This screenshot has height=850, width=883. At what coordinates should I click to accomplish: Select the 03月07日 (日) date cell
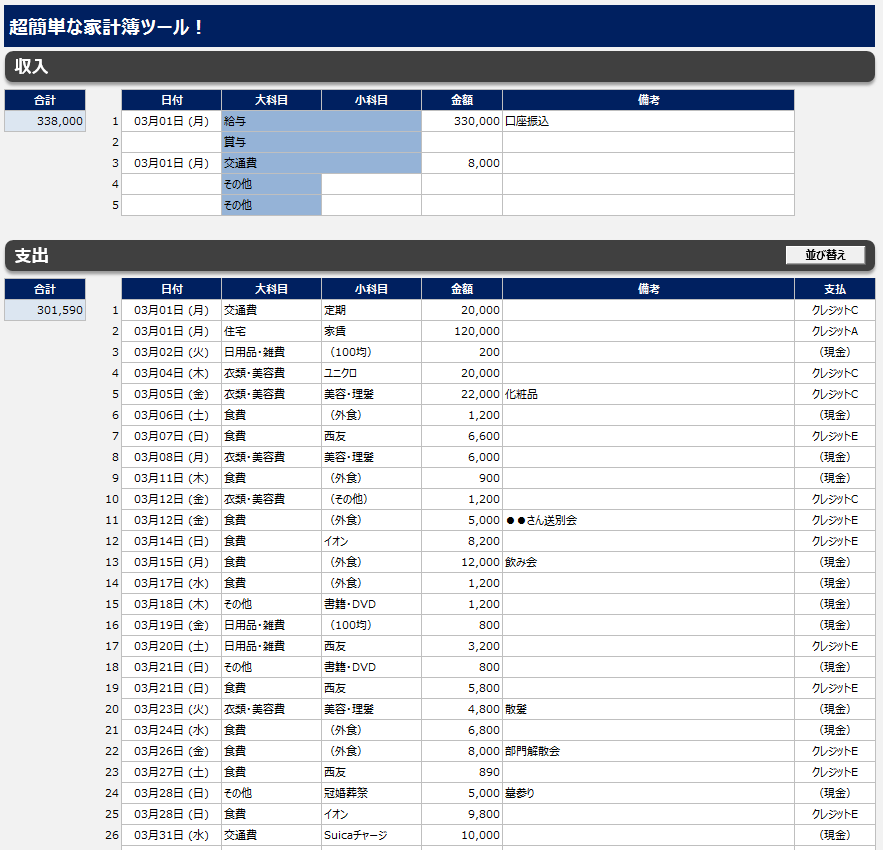tap(171, 437)
